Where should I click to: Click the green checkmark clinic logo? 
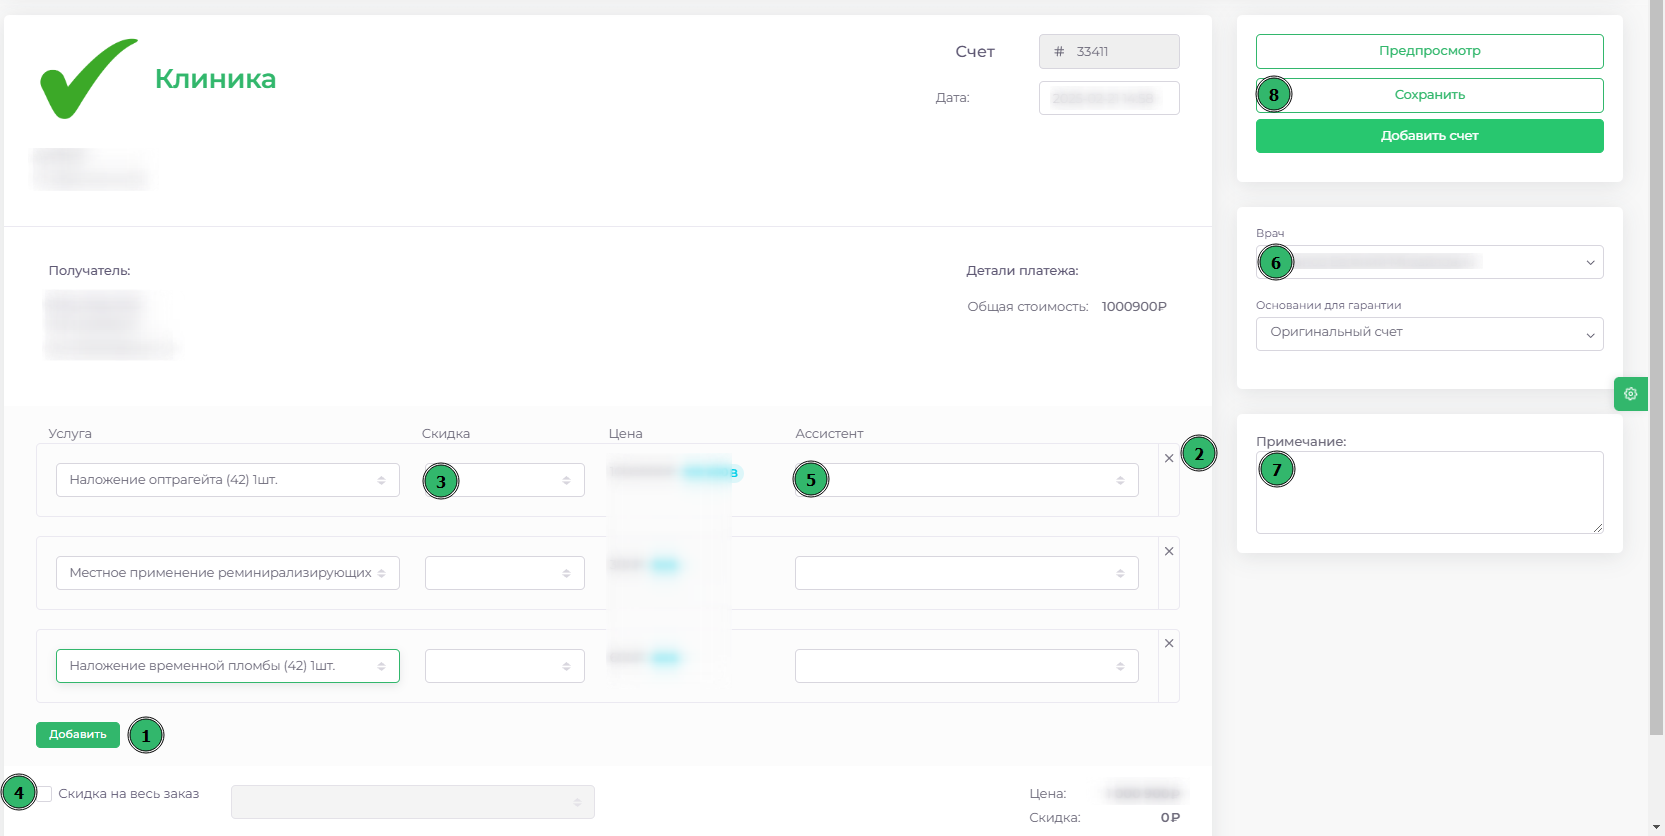pyautogui.click(x=88, y=78)
